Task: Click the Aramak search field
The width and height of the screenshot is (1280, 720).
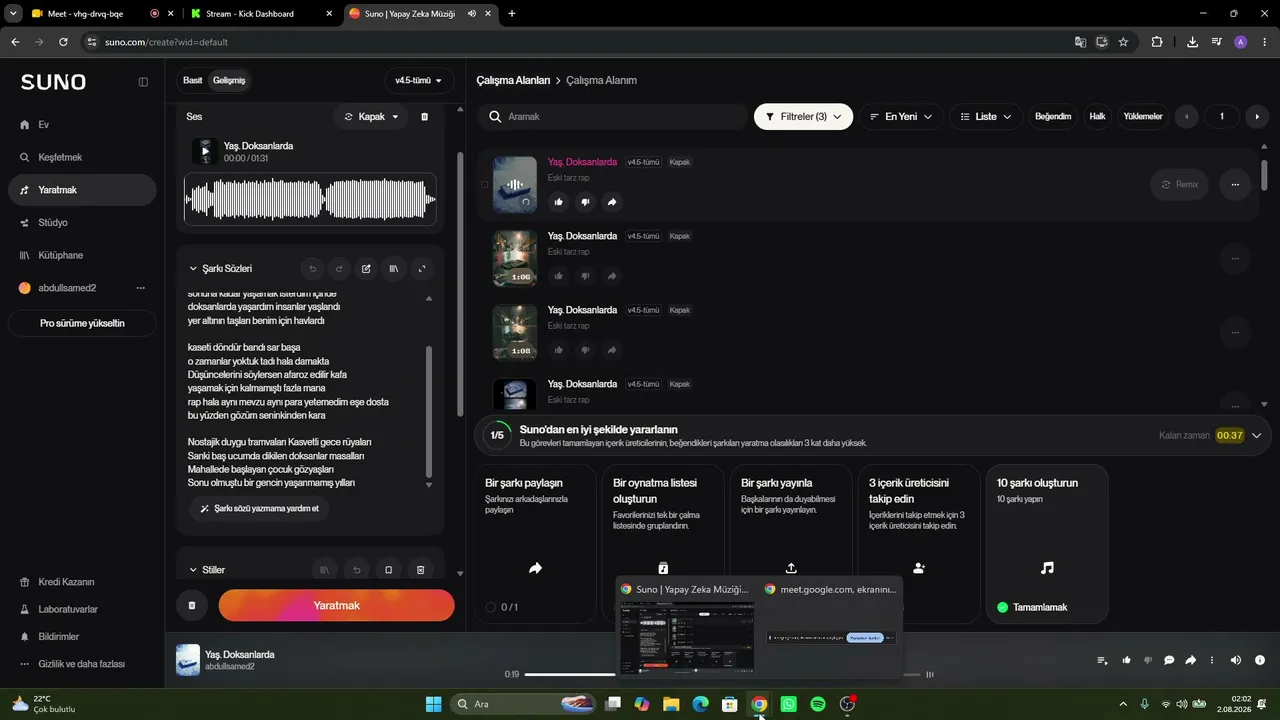Action: click(612, 117)
